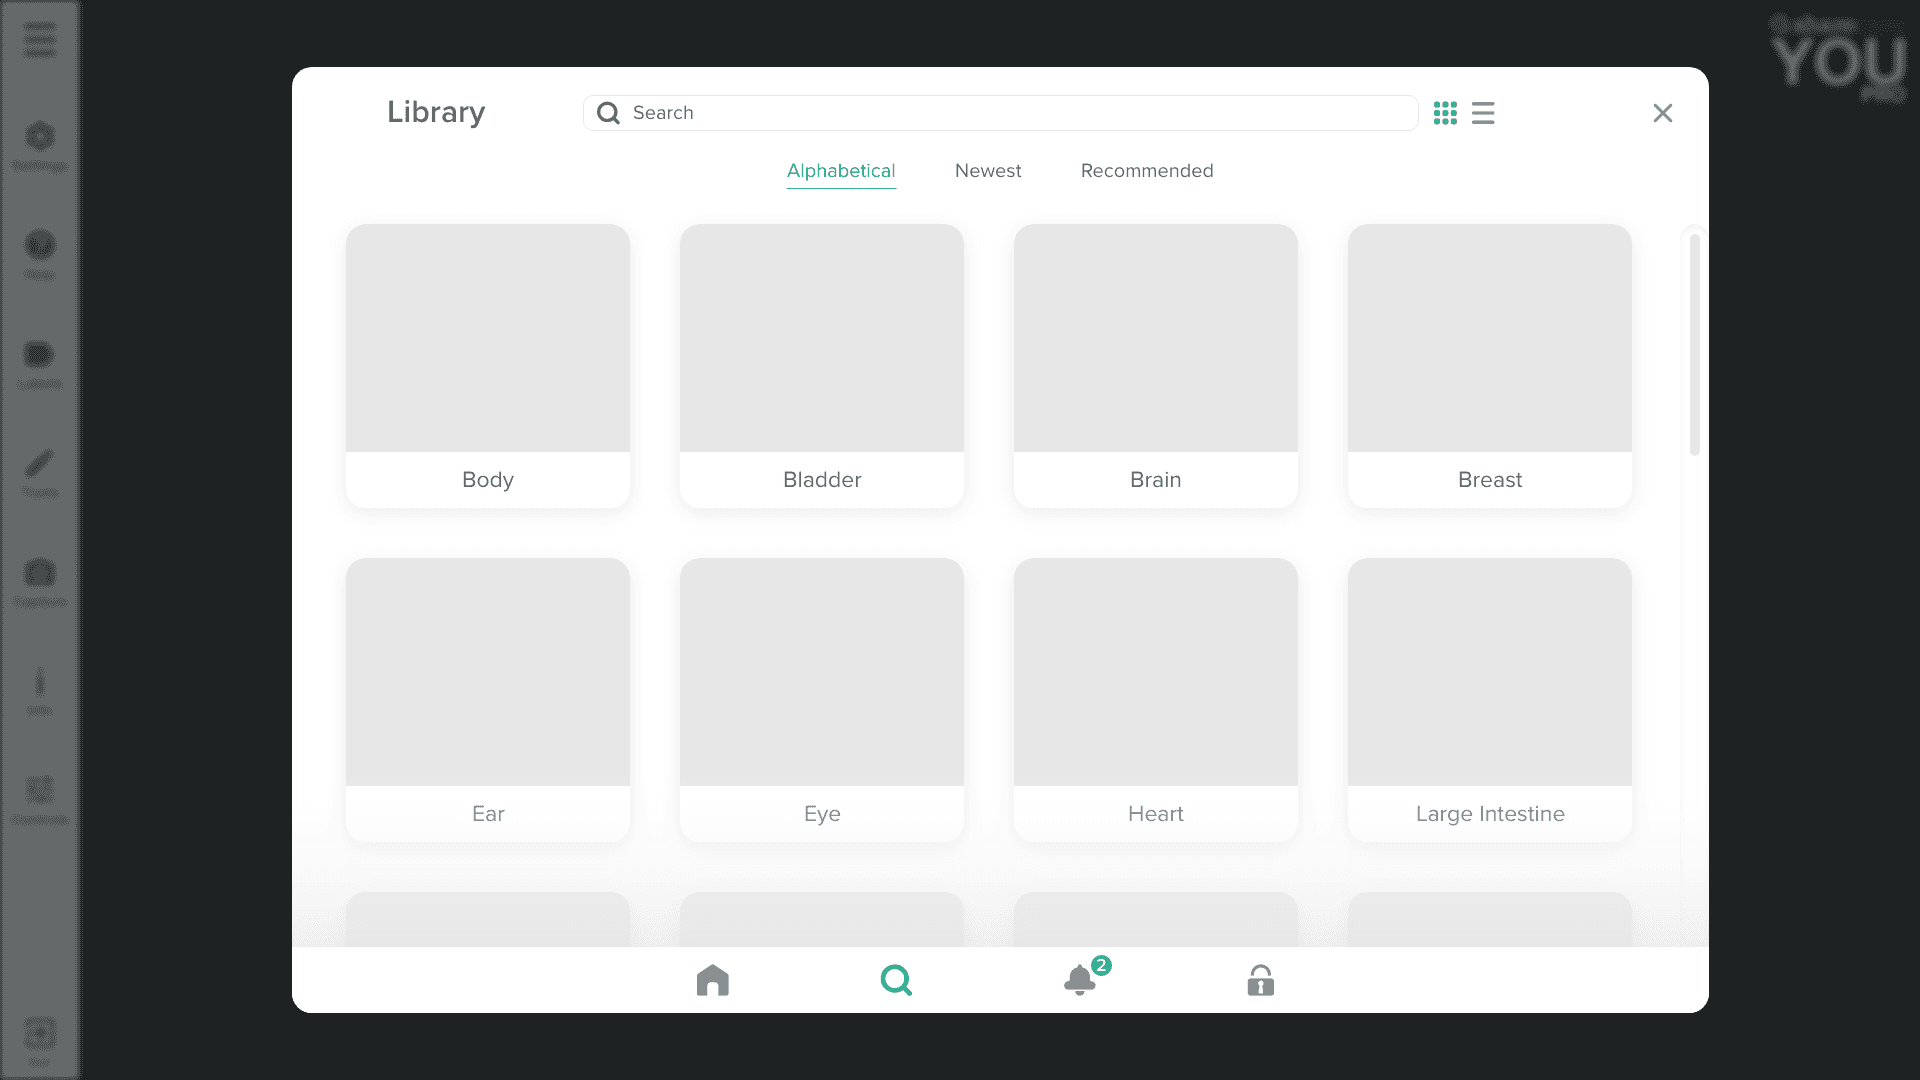The image size is (1920, 1080).
Task: Open the Brain model card
Action: (1156, 366)
